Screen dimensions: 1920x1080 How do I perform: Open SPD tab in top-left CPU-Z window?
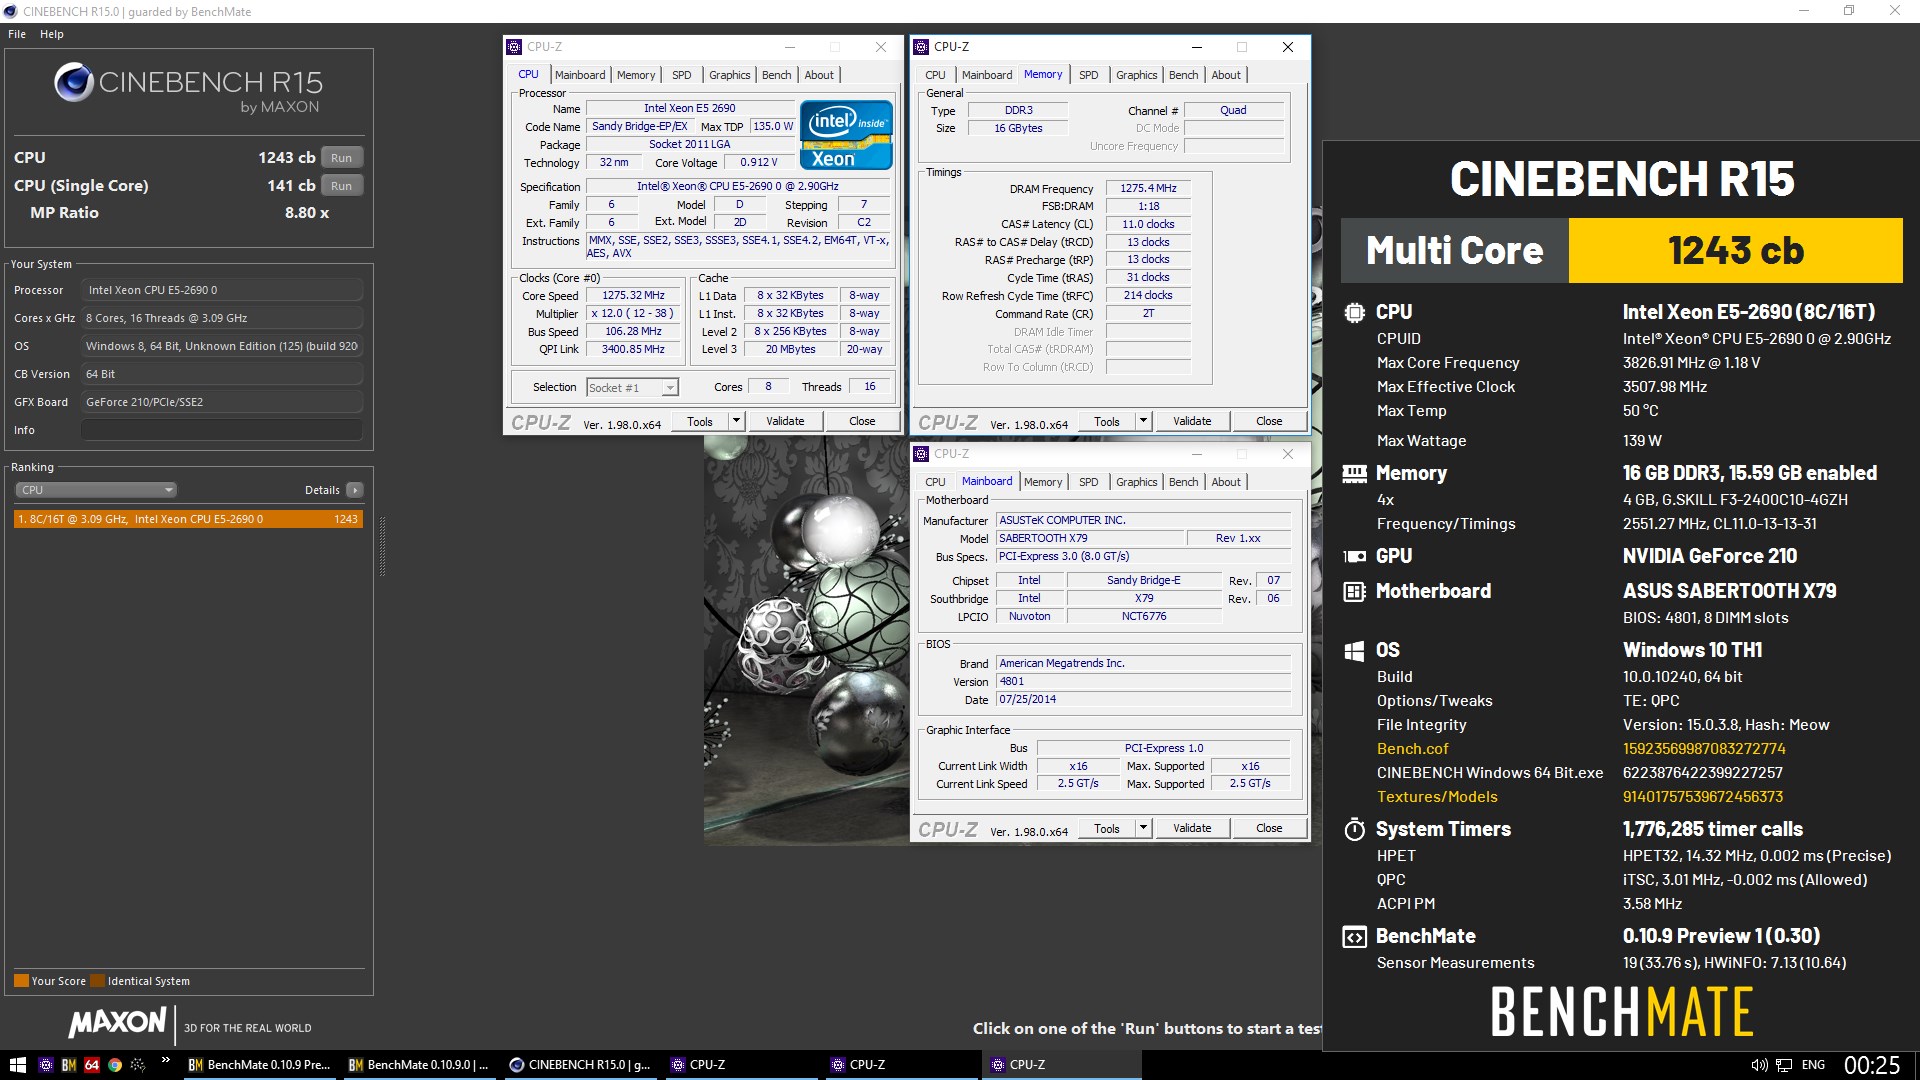[682, 75]
